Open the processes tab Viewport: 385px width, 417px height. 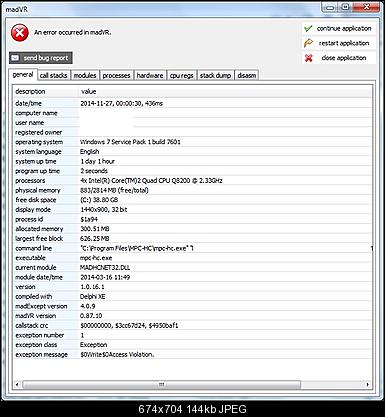(116, 76)
